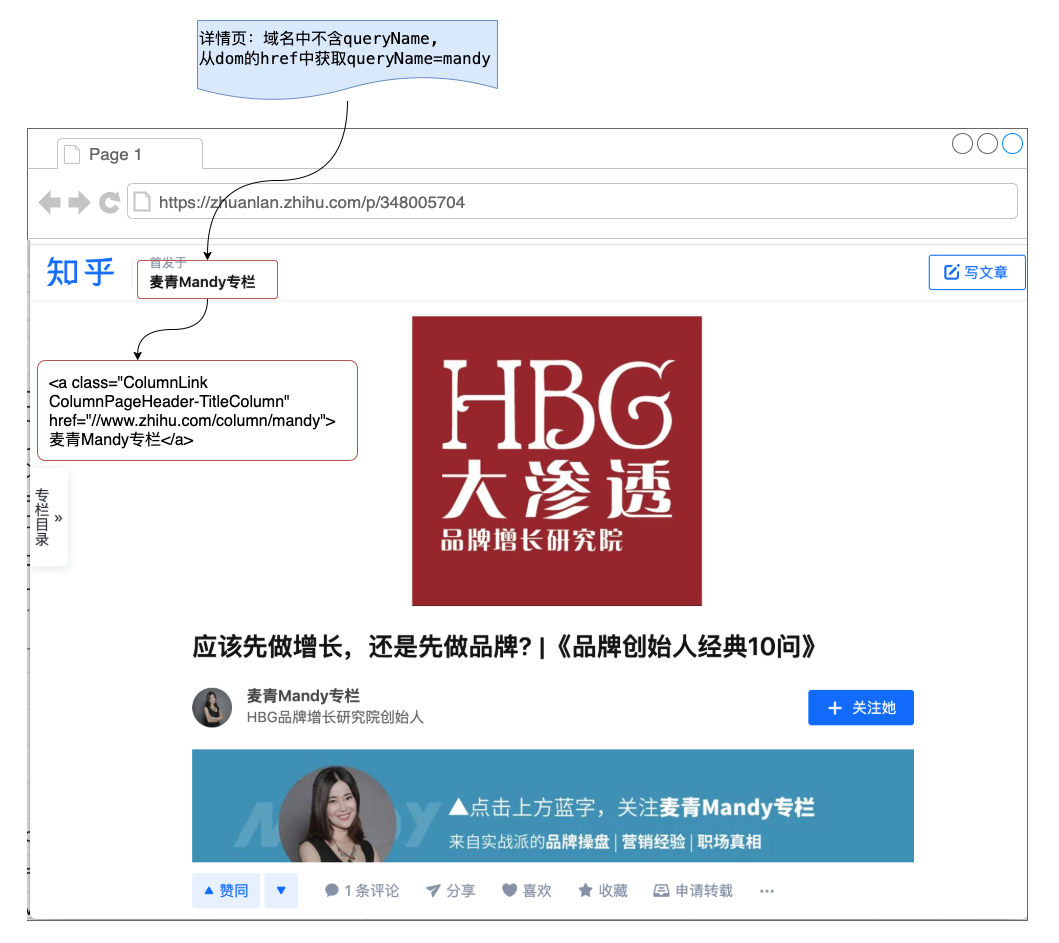The height and width of the screenshot is (943, 1059).
Task: Click the downvote triangle button
Action: point(281,891)
